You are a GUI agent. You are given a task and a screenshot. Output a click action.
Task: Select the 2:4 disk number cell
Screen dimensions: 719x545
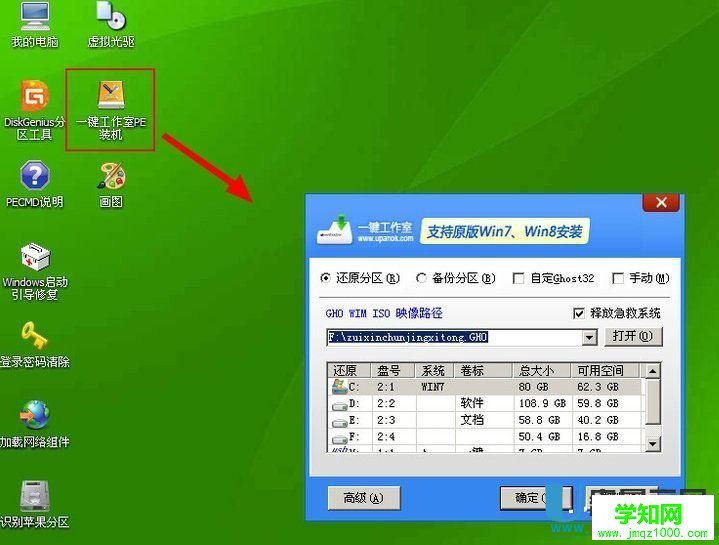tap(386, 437)
